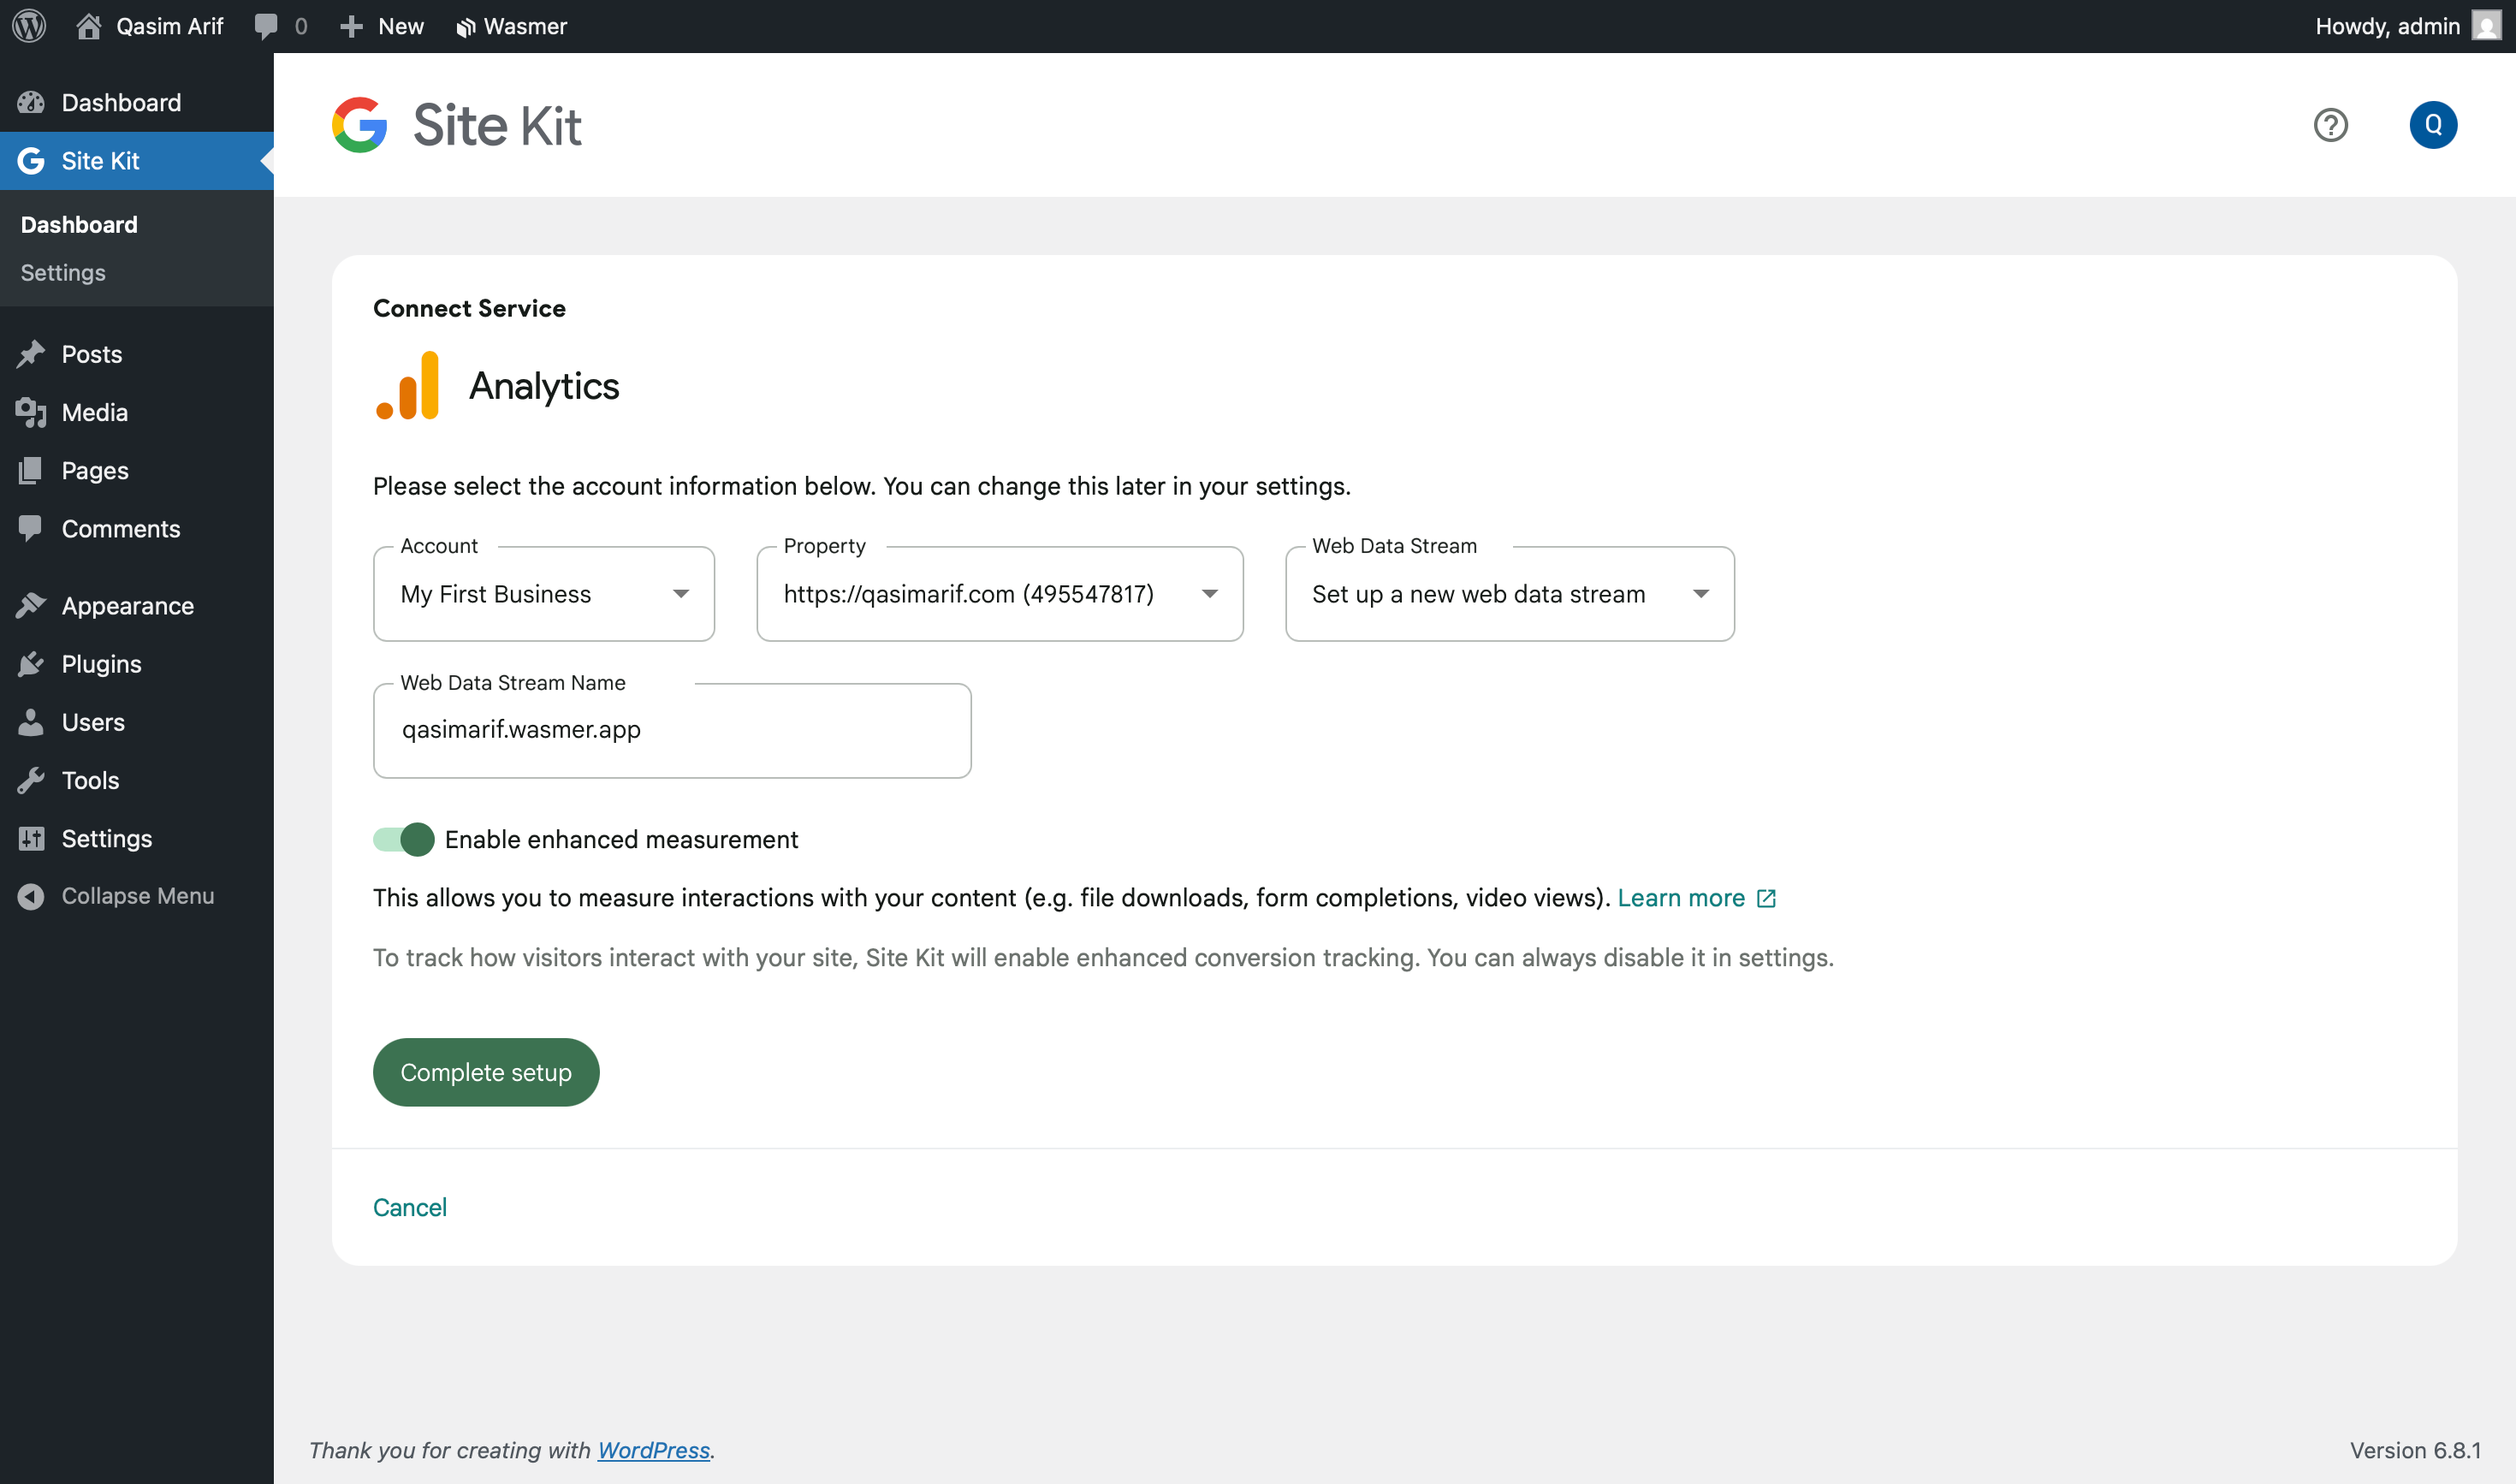Select Site Kit in the admin sidebar
This screenshot has height=1484, width=2516.
(x=137, y=161)
